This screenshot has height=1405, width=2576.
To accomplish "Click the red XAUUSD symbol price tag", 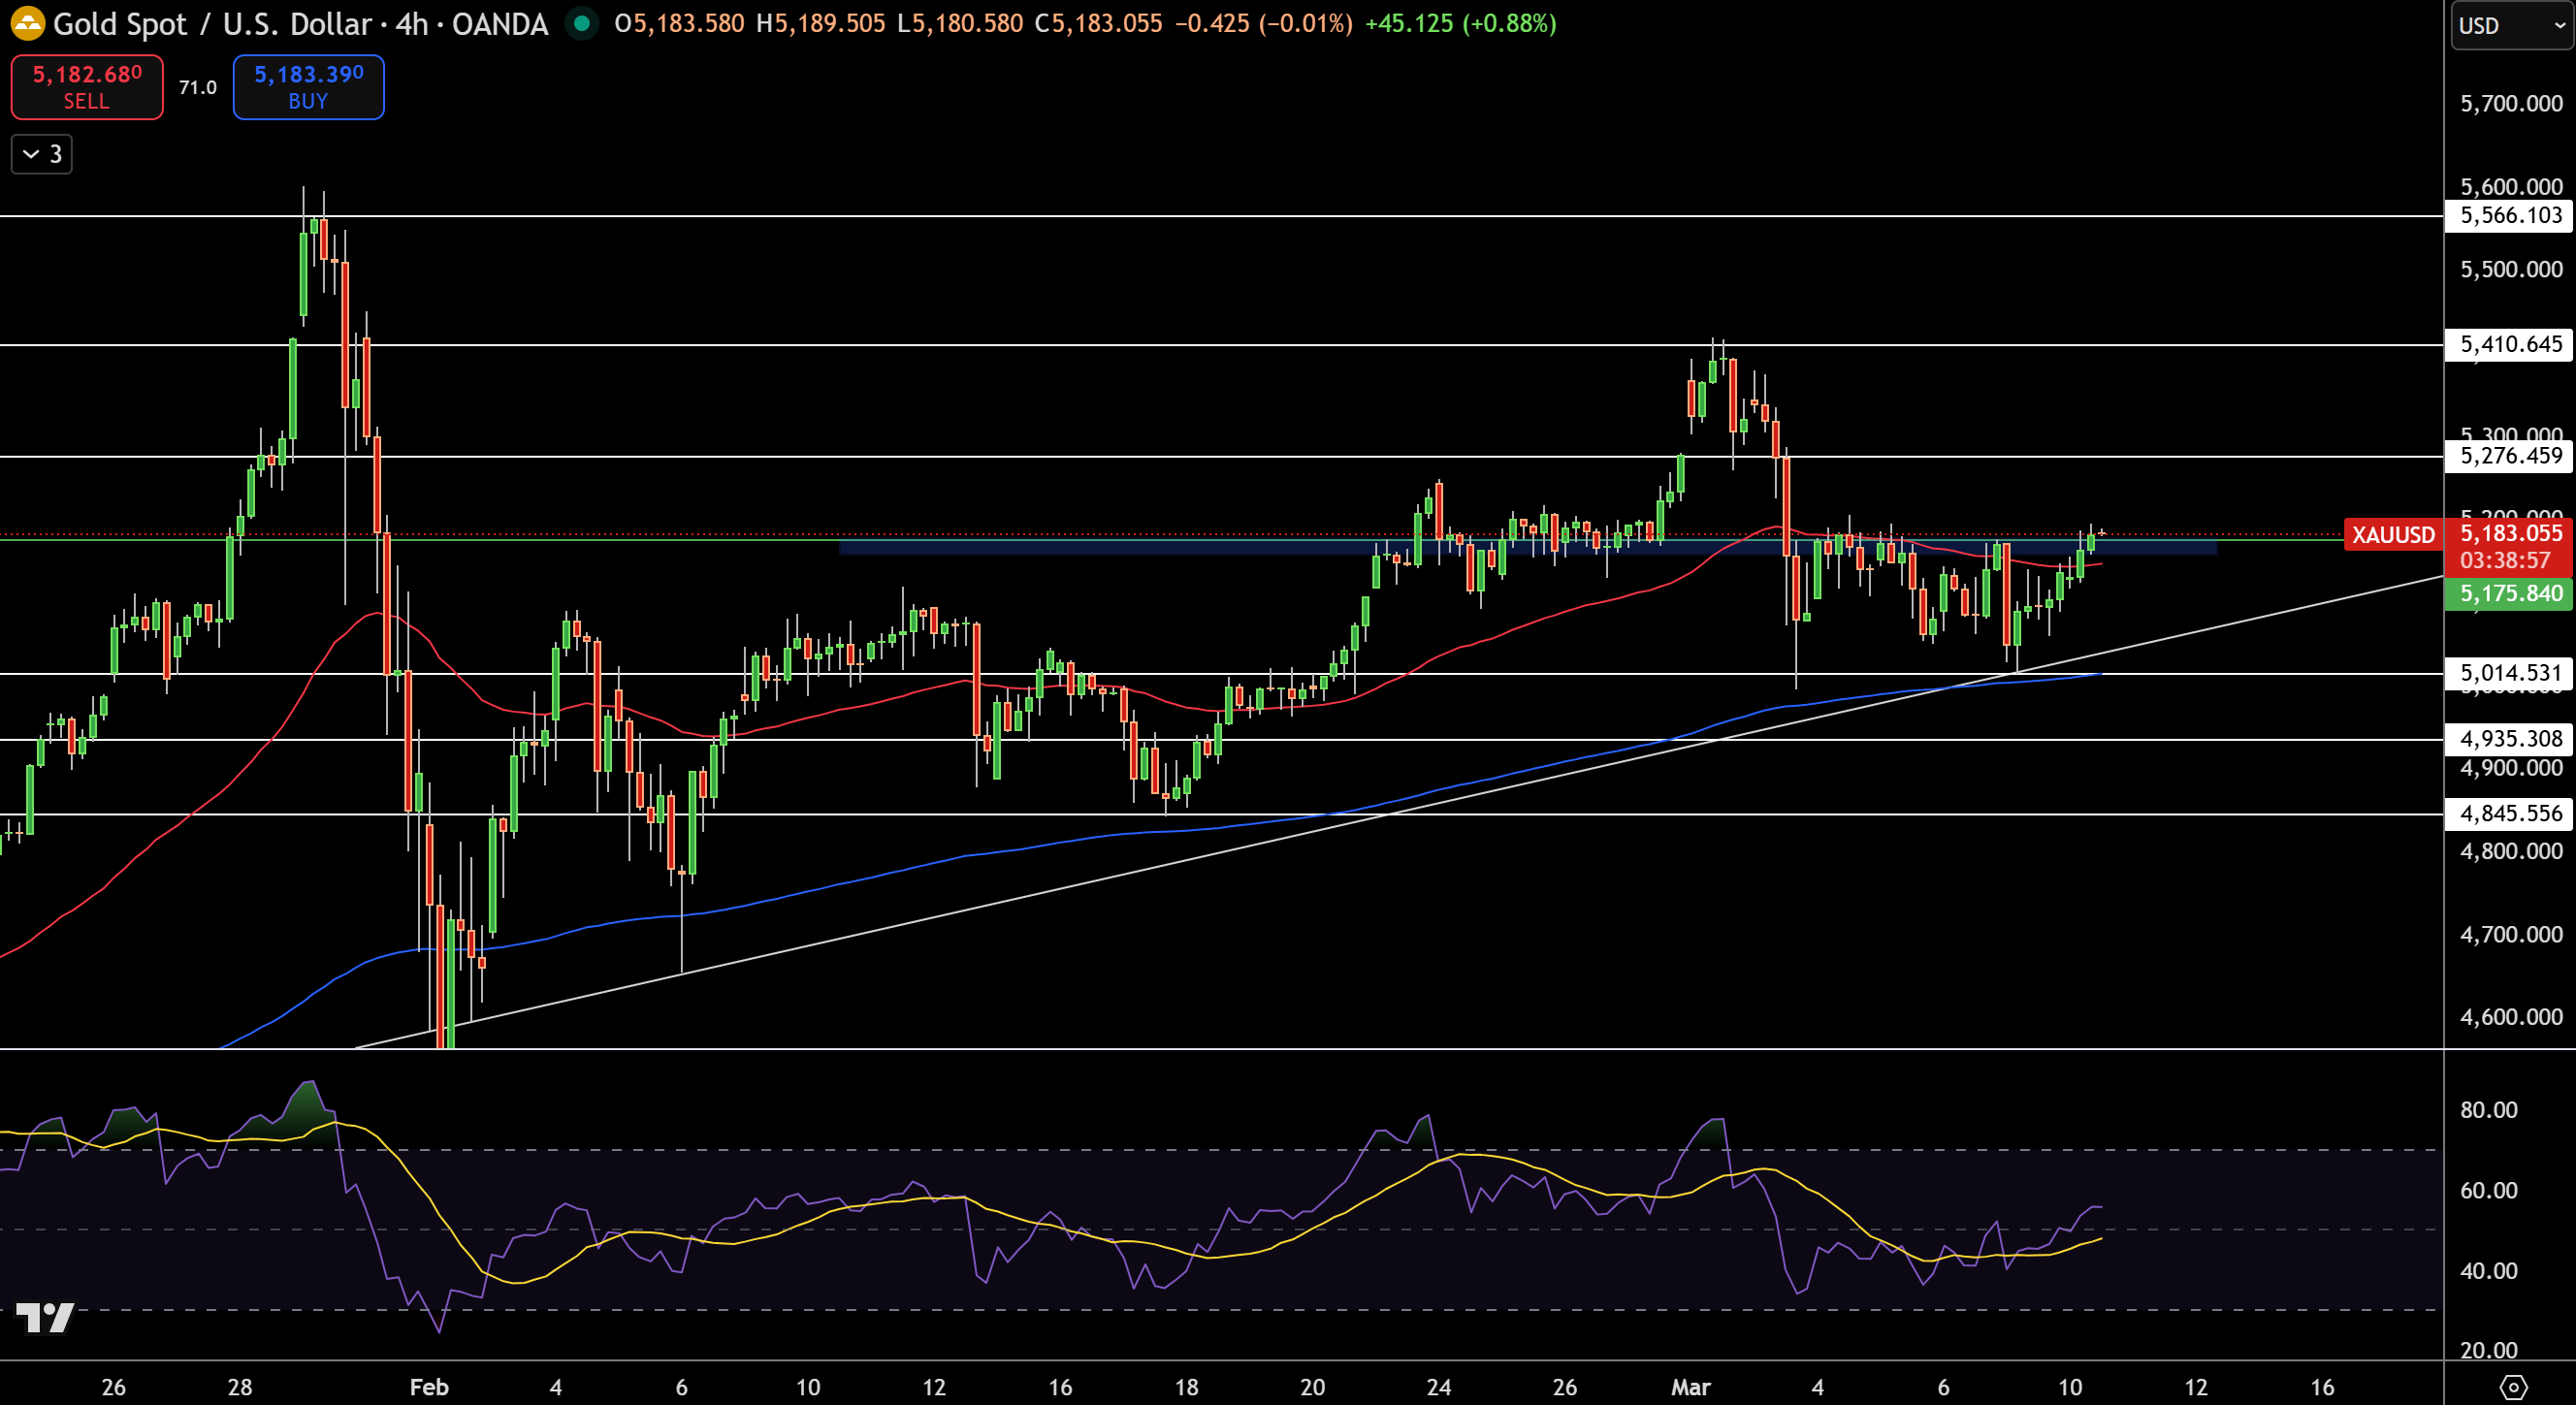I will coord(2392,534).
